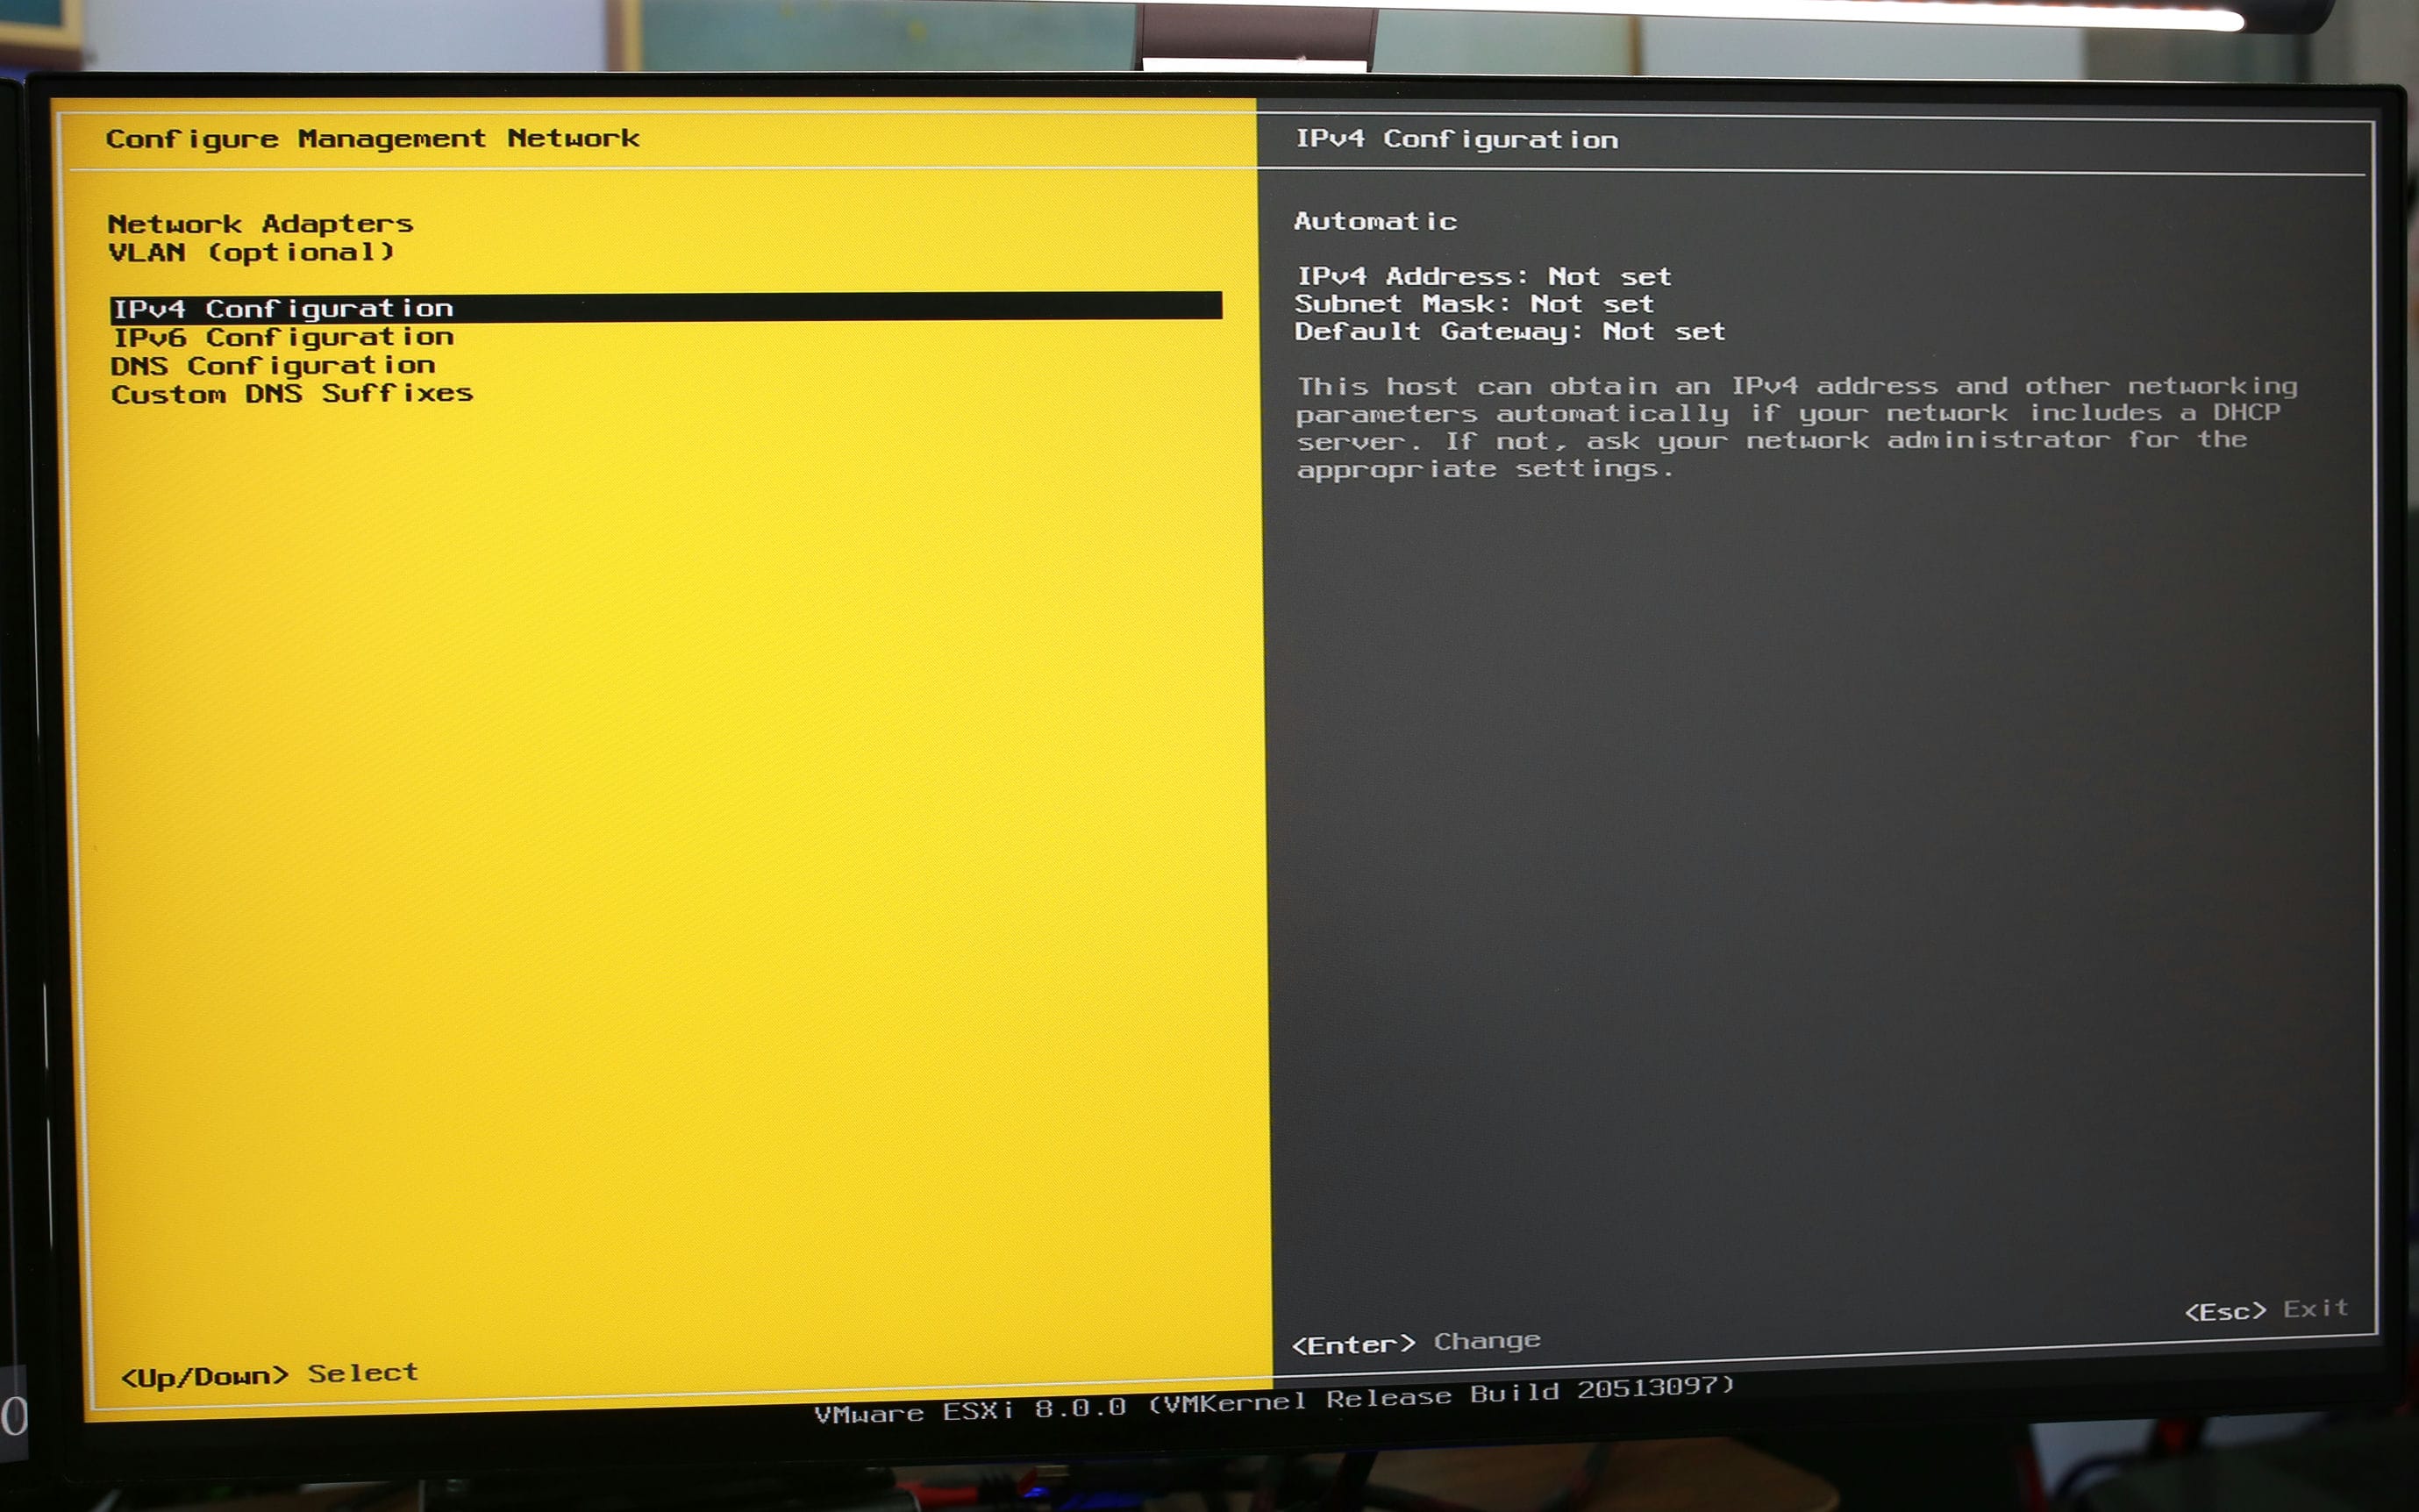
Task: Click the <Esc> Exit hint
Action: [x=2266, y=1309]
